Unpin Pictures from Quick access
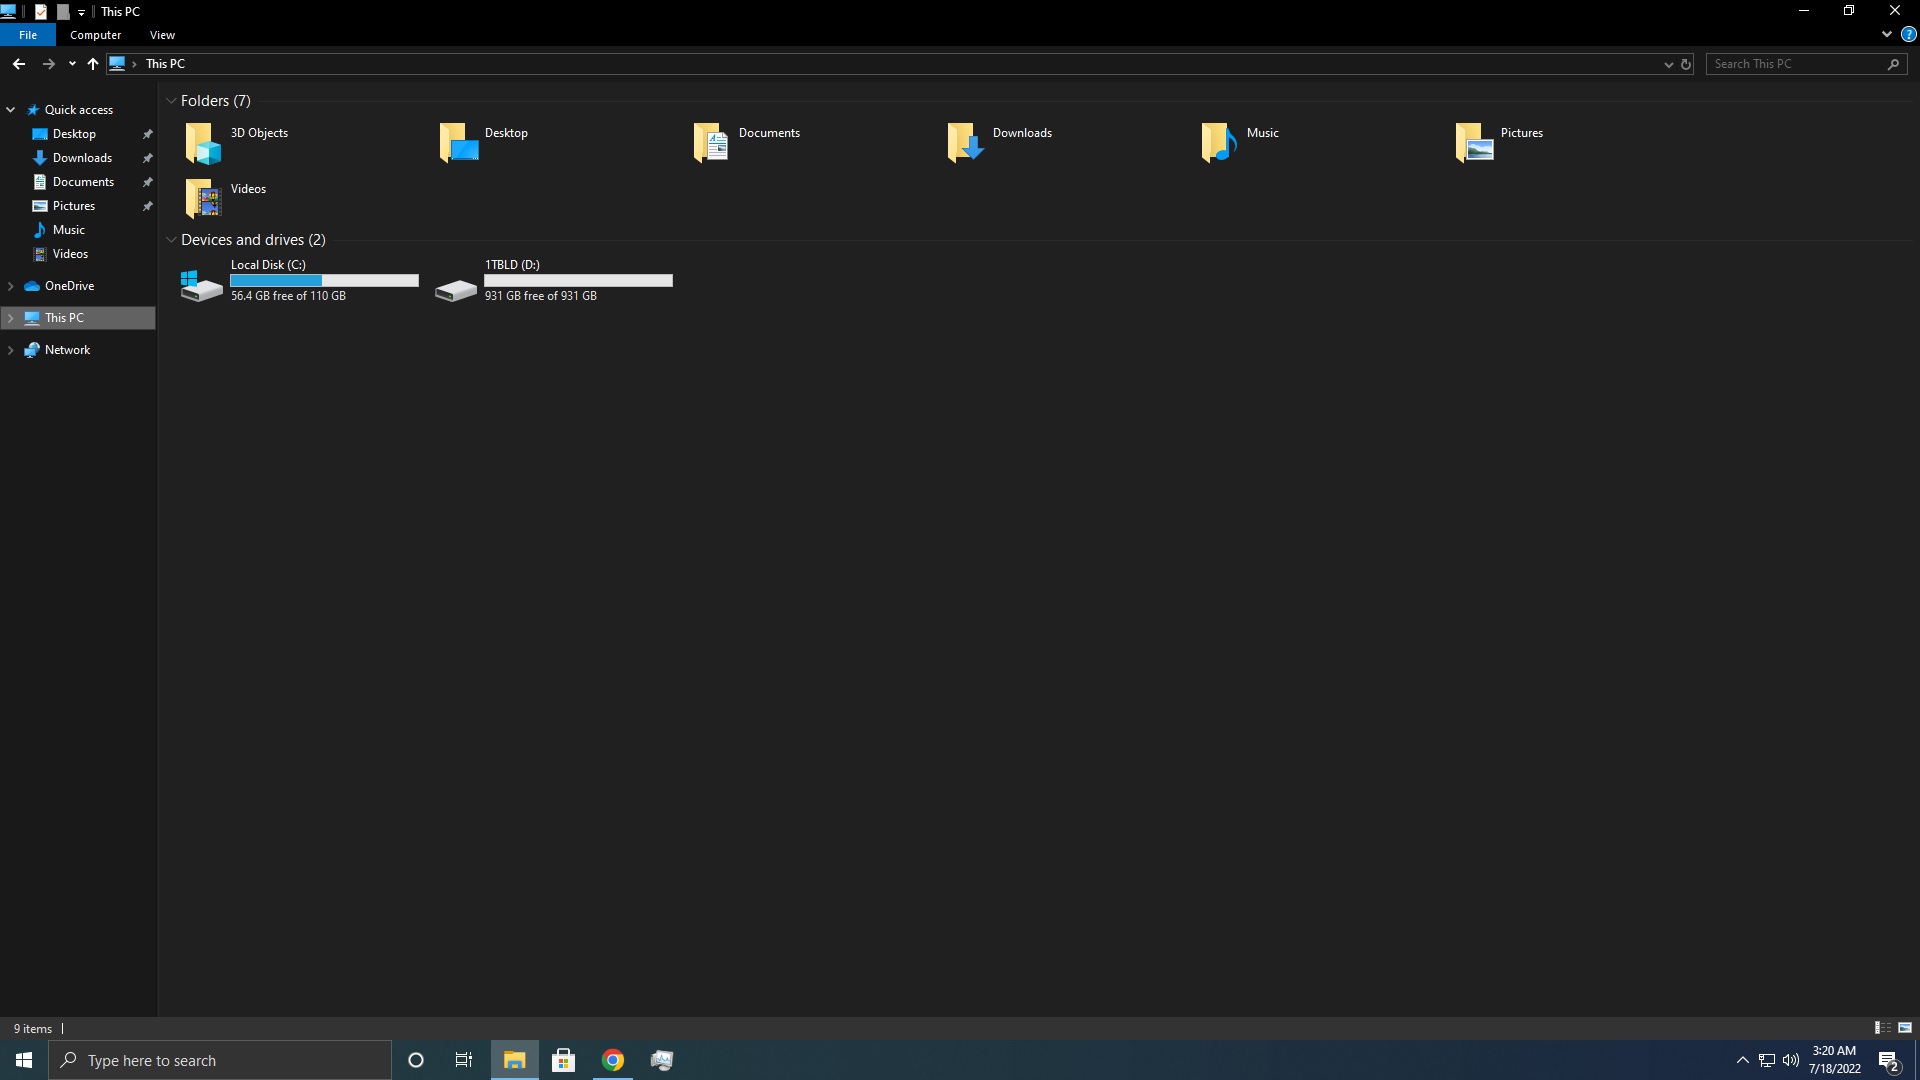The width and height of the screenshot is (1920, 1080). (147, 205)
